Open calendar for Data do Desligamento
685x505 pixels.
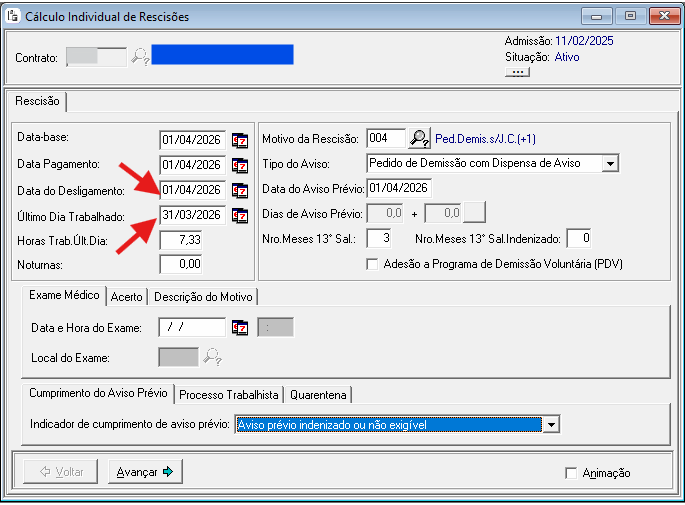coord(240,190)
